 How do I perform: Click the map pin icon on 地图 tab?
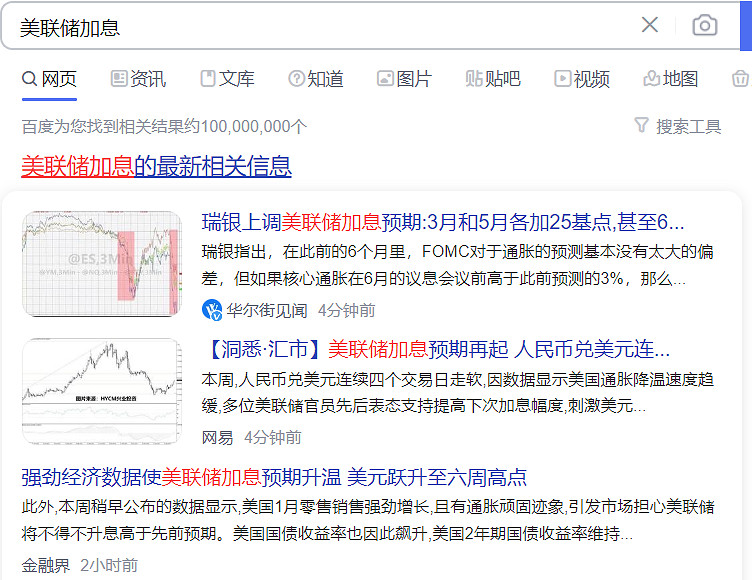tap(651, 78)
